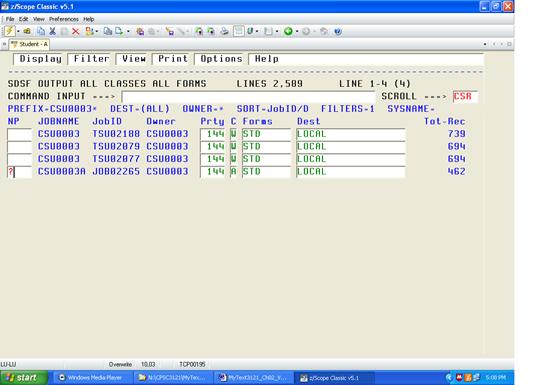
Task: Click the Tot-Rec value 739
Action: [456, 134]
